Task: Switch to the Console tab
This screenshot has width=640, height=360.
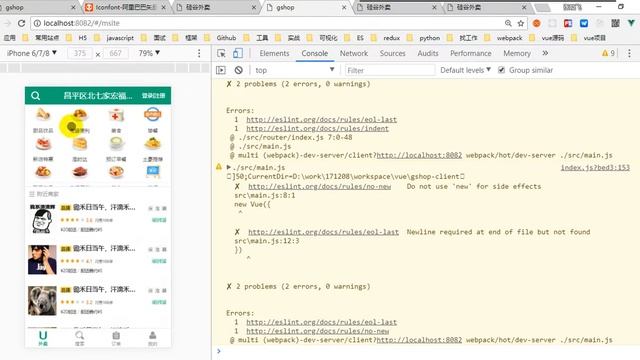Action: click(x=314, y=53)
